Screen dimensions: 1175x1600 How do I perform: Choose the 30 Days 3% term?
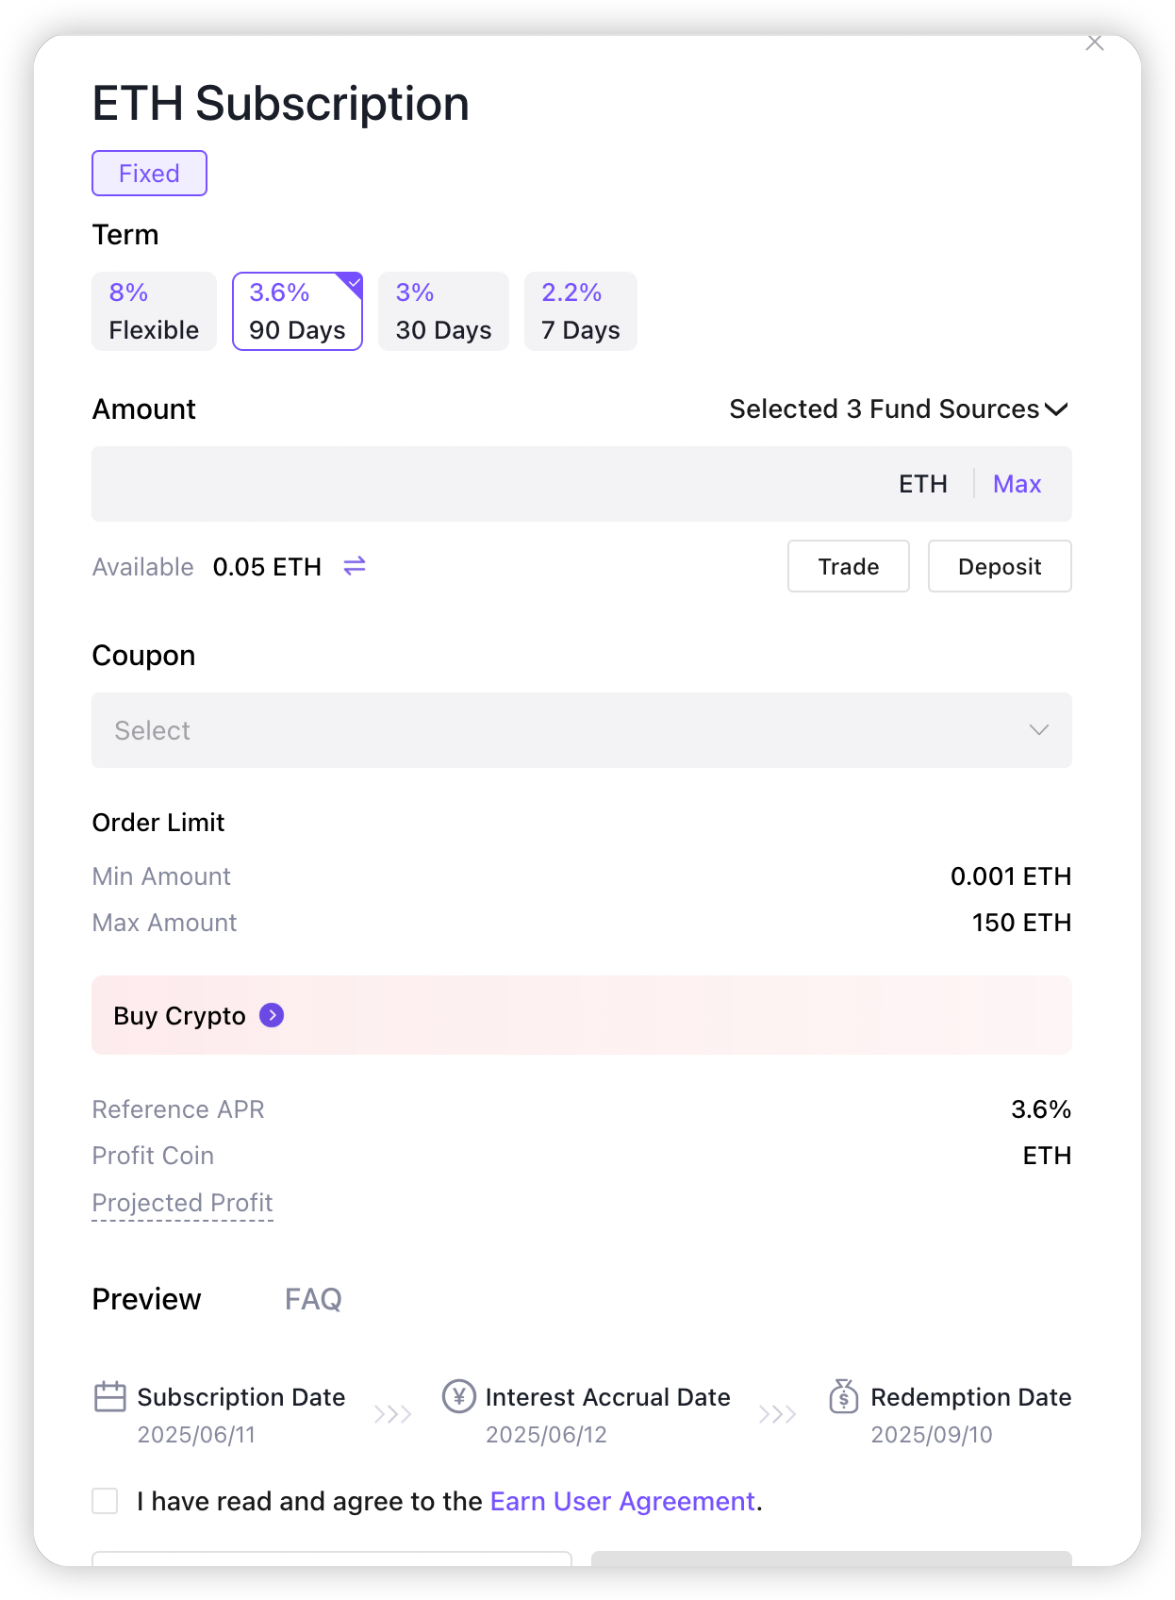point(443,311)
